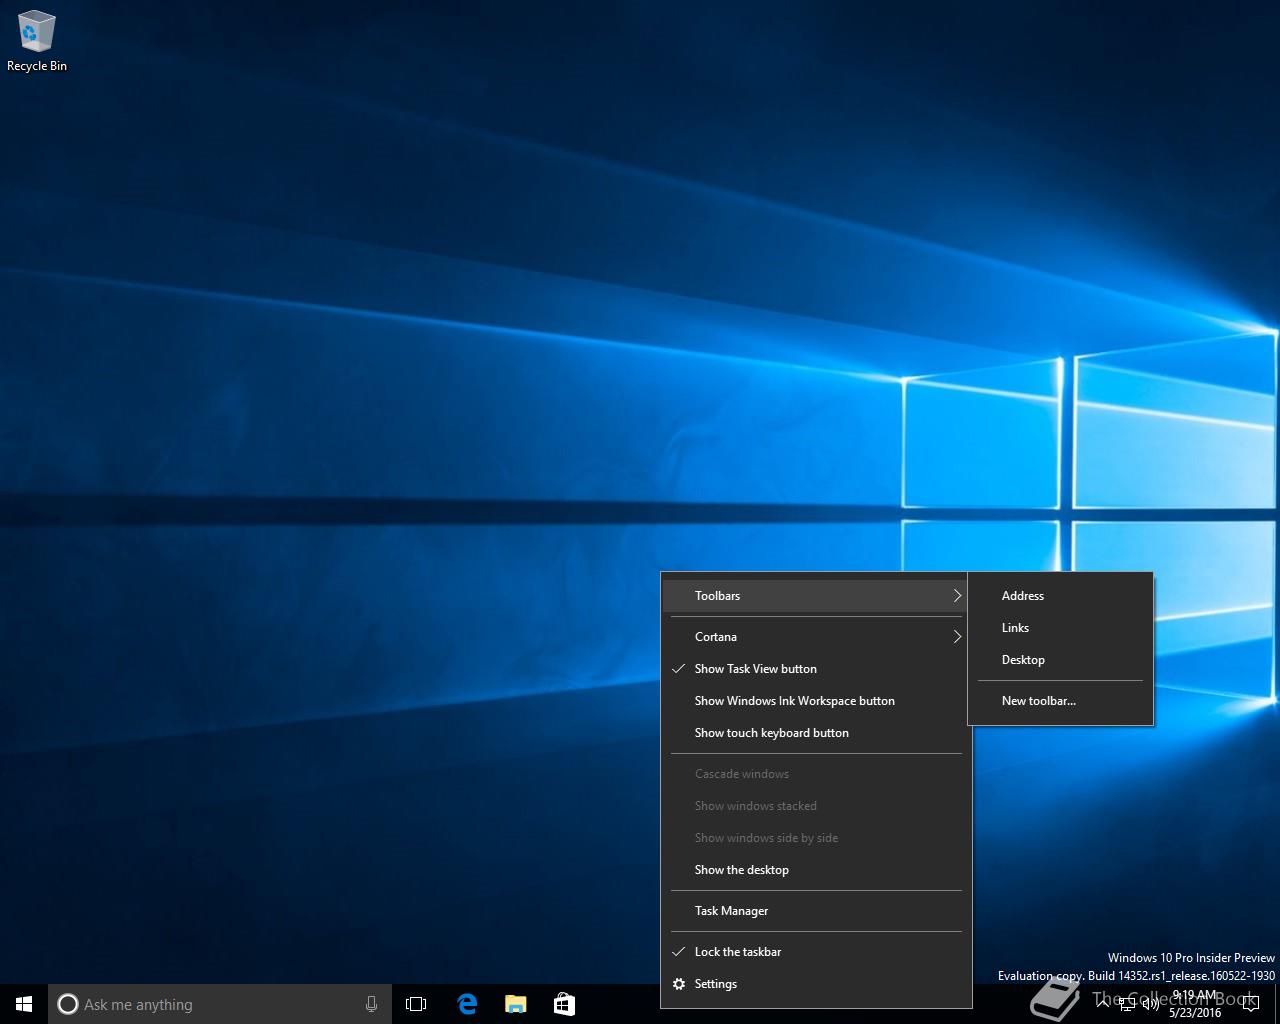1280x1024 pixels.
Task: Toggle Show touch keyboard button
Action: pos(816,733)
